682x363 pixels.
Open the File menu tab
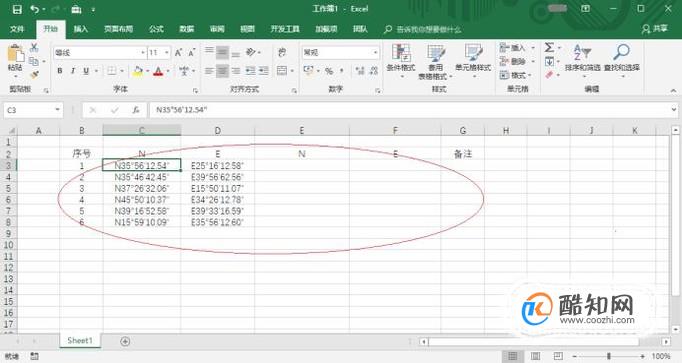17,29
